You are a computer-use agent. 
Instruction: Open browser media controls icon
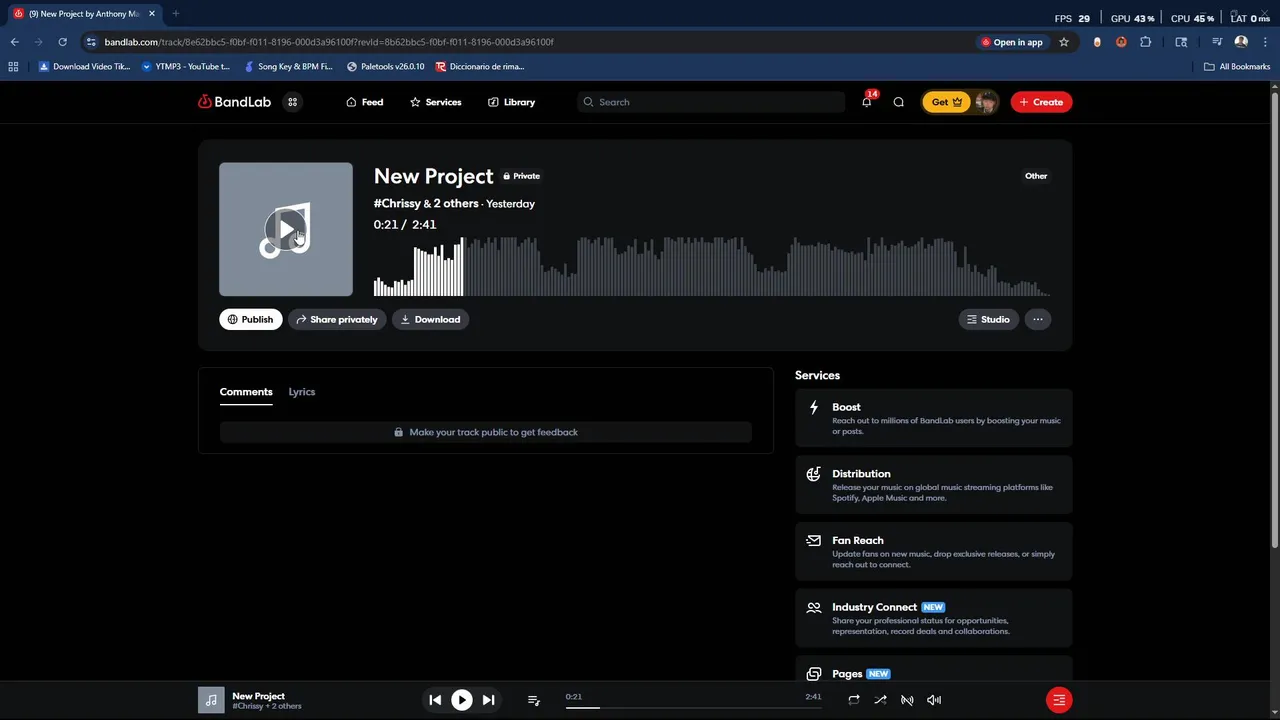(1217, 42)
